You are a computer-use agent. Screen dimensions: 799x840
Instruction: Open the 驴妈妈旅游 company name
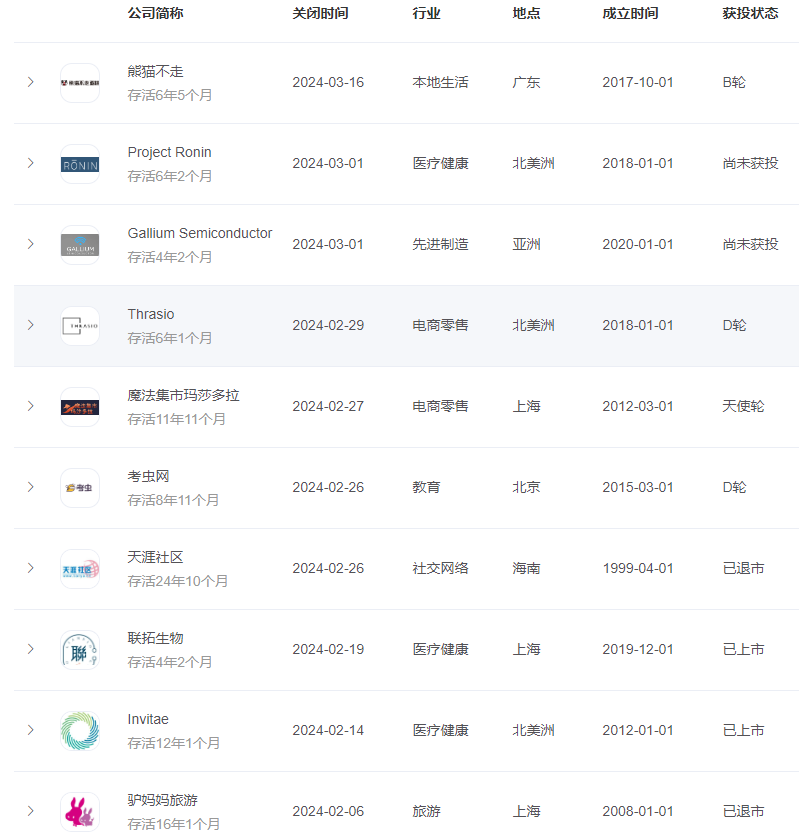(162, 800)
